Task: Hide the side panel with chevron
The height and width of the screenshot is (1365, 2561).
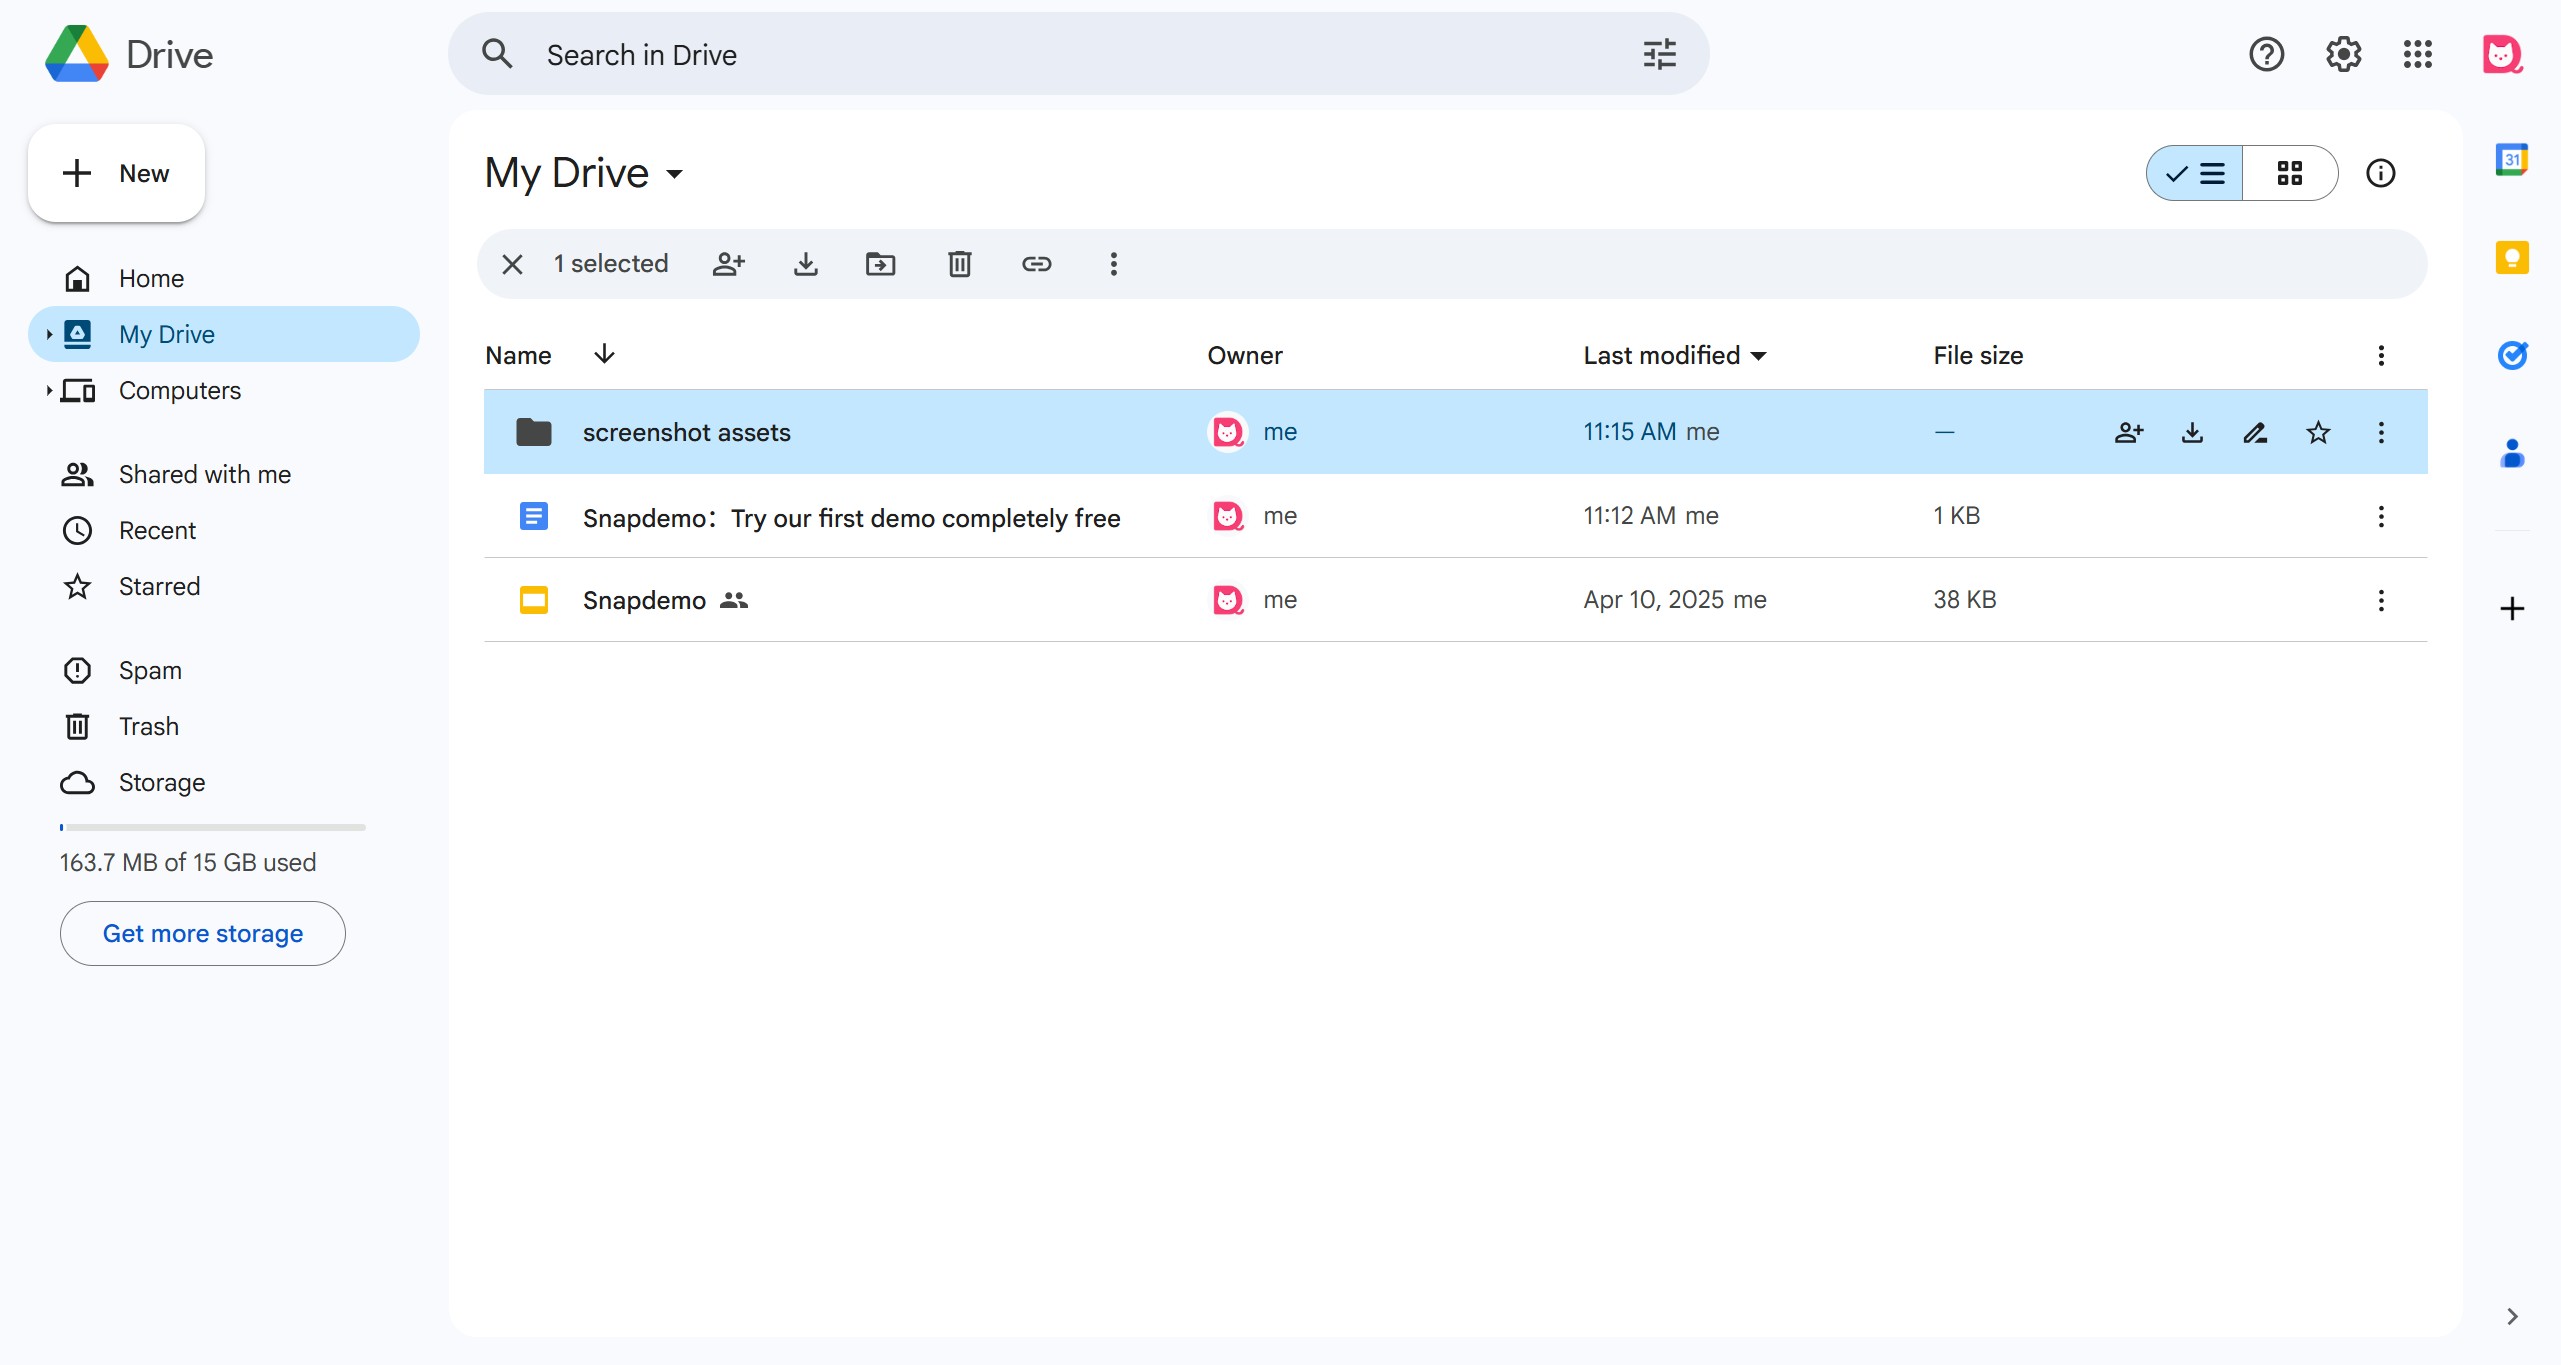Action: pos(2512,1316)
